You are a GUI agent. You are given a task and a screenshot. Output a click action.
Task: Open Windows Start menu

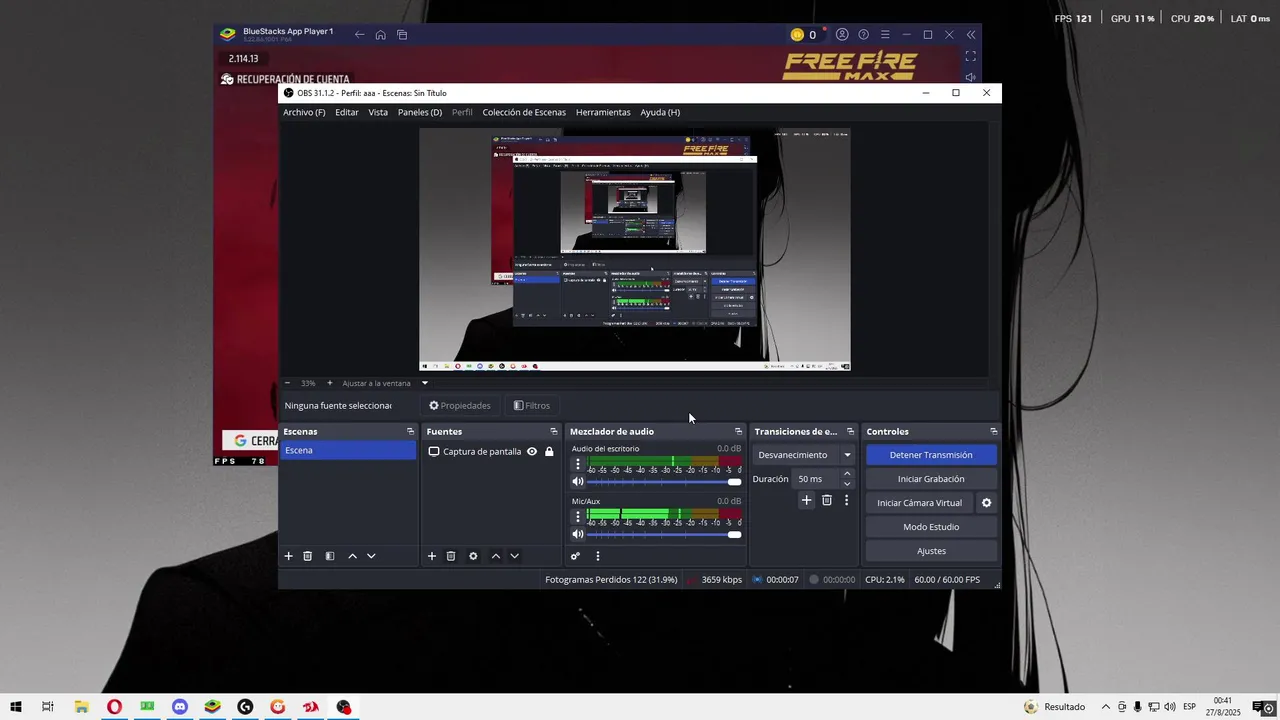click(x=16, y=707)
